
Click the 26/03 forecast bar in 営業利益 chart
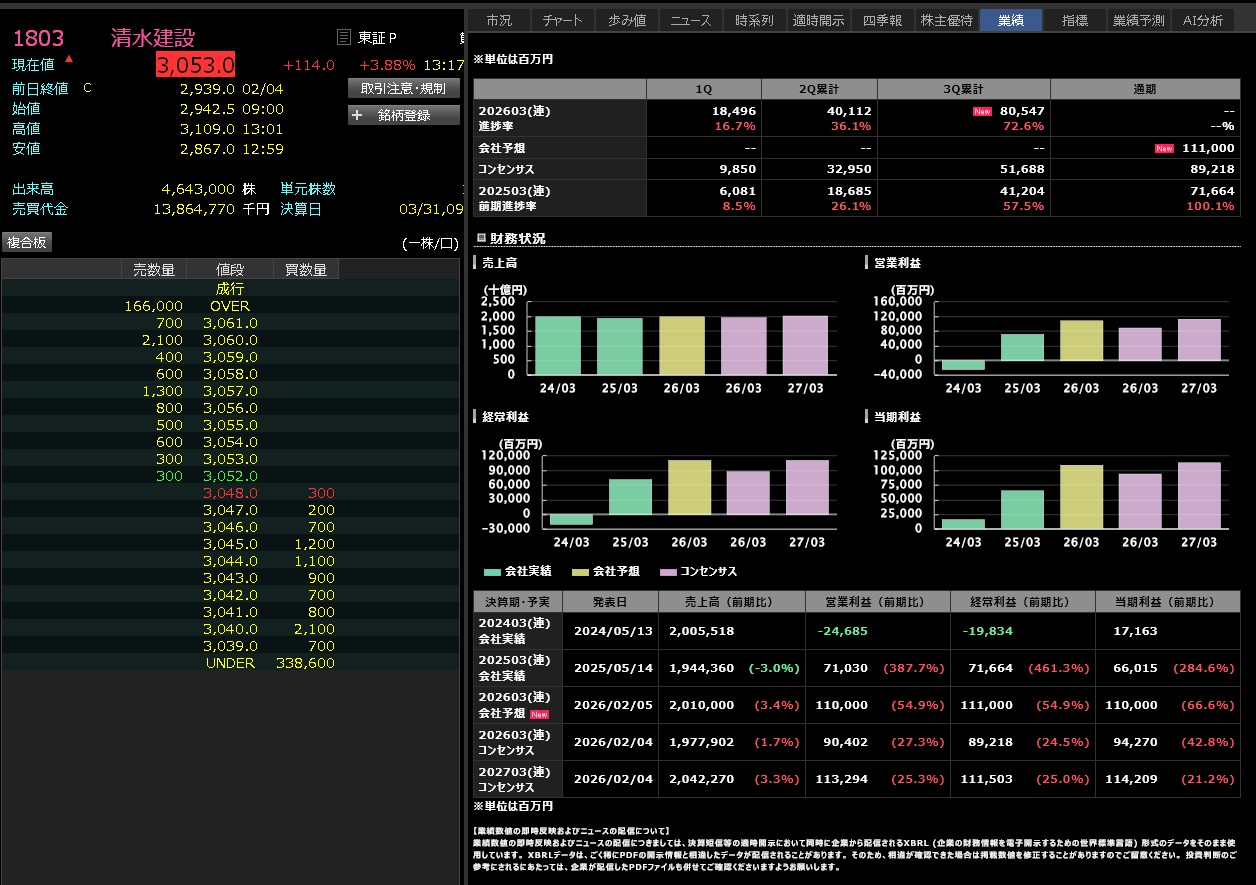(1081, 340)
